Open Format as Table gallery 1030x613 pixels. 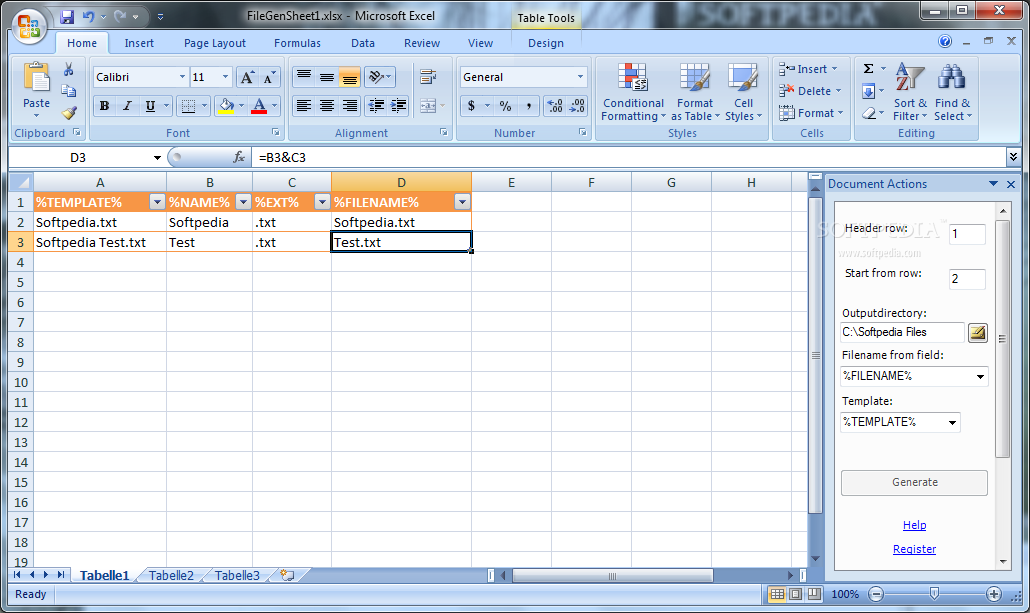click(x=695, y=92)
